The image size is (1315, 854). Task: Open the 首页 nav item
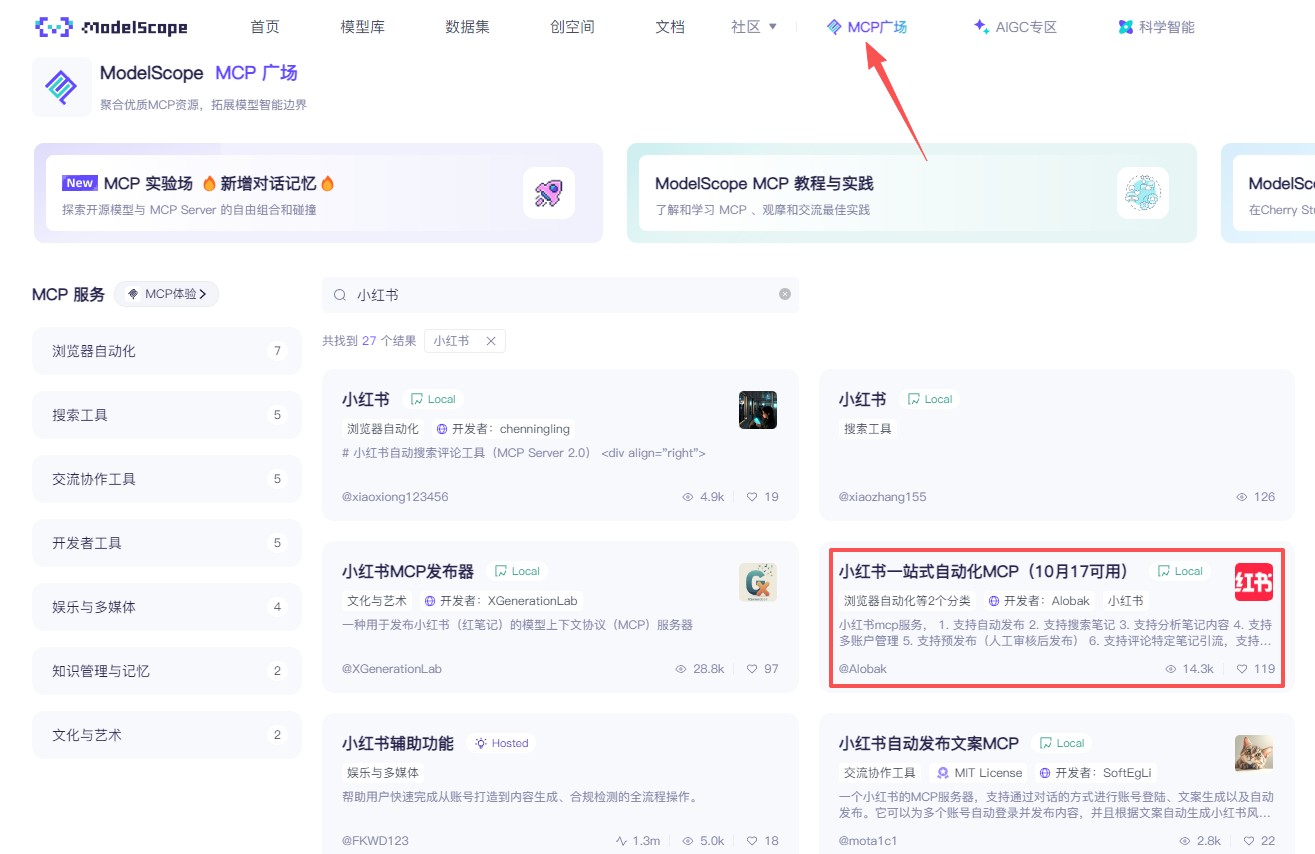(265, 27)
